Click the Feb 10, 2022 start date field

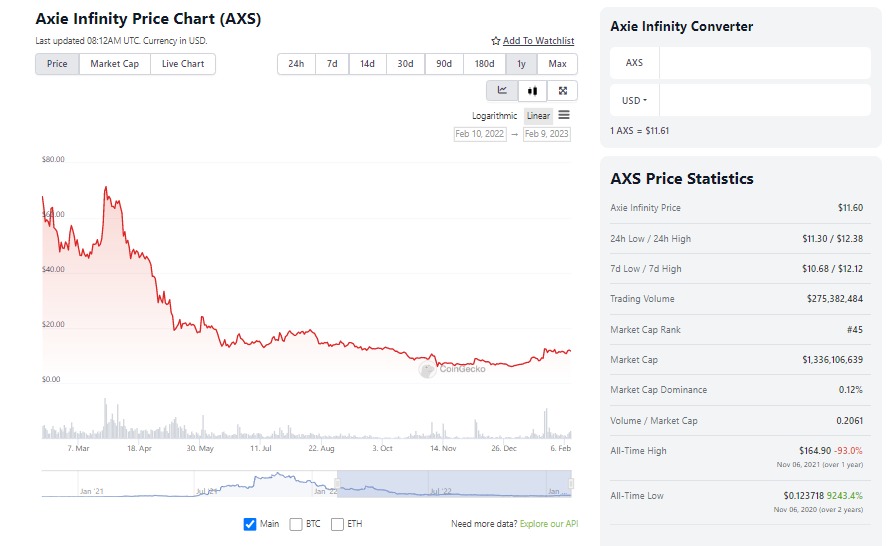click(480, 134)
